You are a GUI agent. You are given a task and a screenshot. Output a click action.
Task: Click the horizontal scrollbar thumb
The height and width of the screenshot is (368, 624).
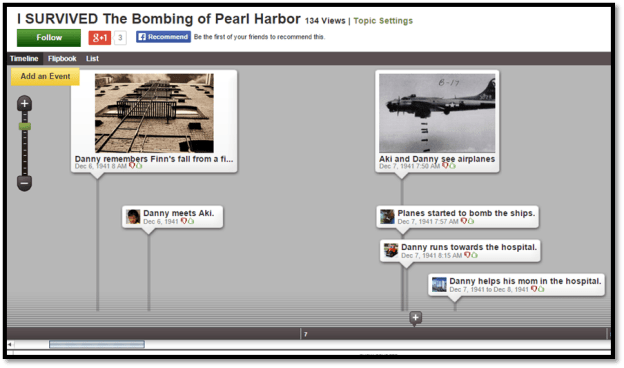(x=97, y=344)
